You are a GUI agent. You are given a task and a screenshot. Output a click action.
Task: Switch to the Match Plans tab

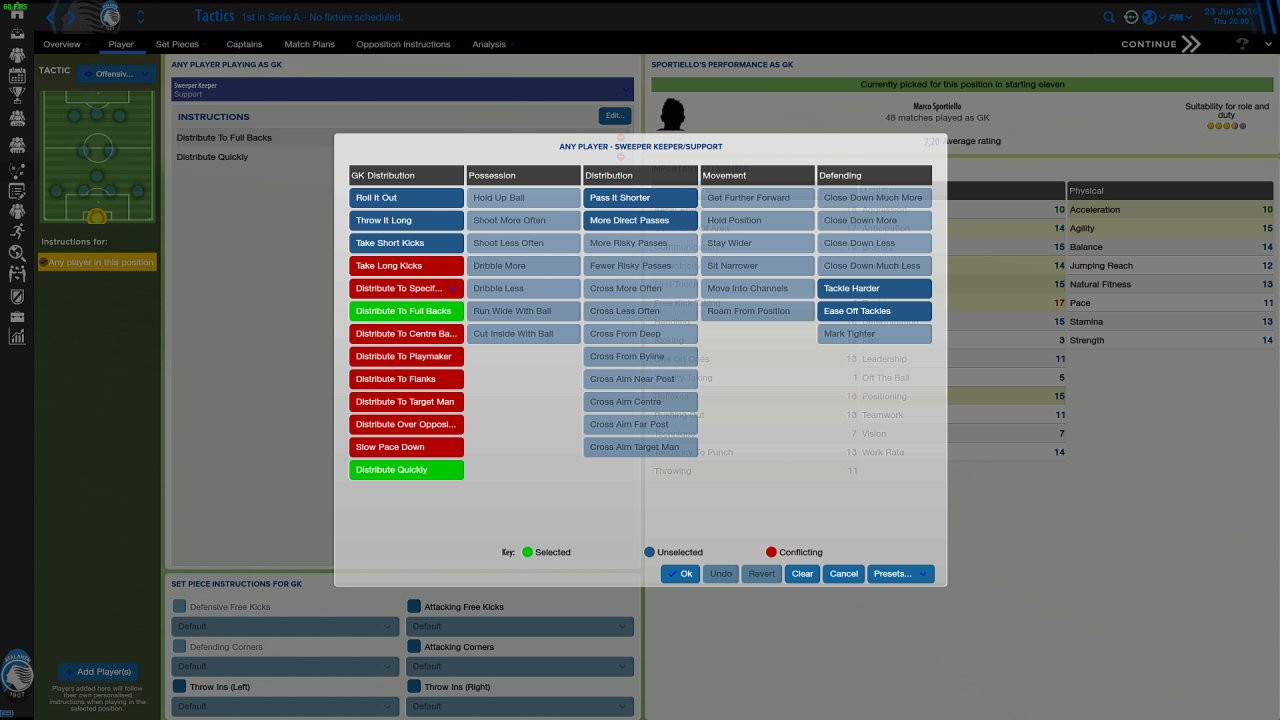click(310, 44)
